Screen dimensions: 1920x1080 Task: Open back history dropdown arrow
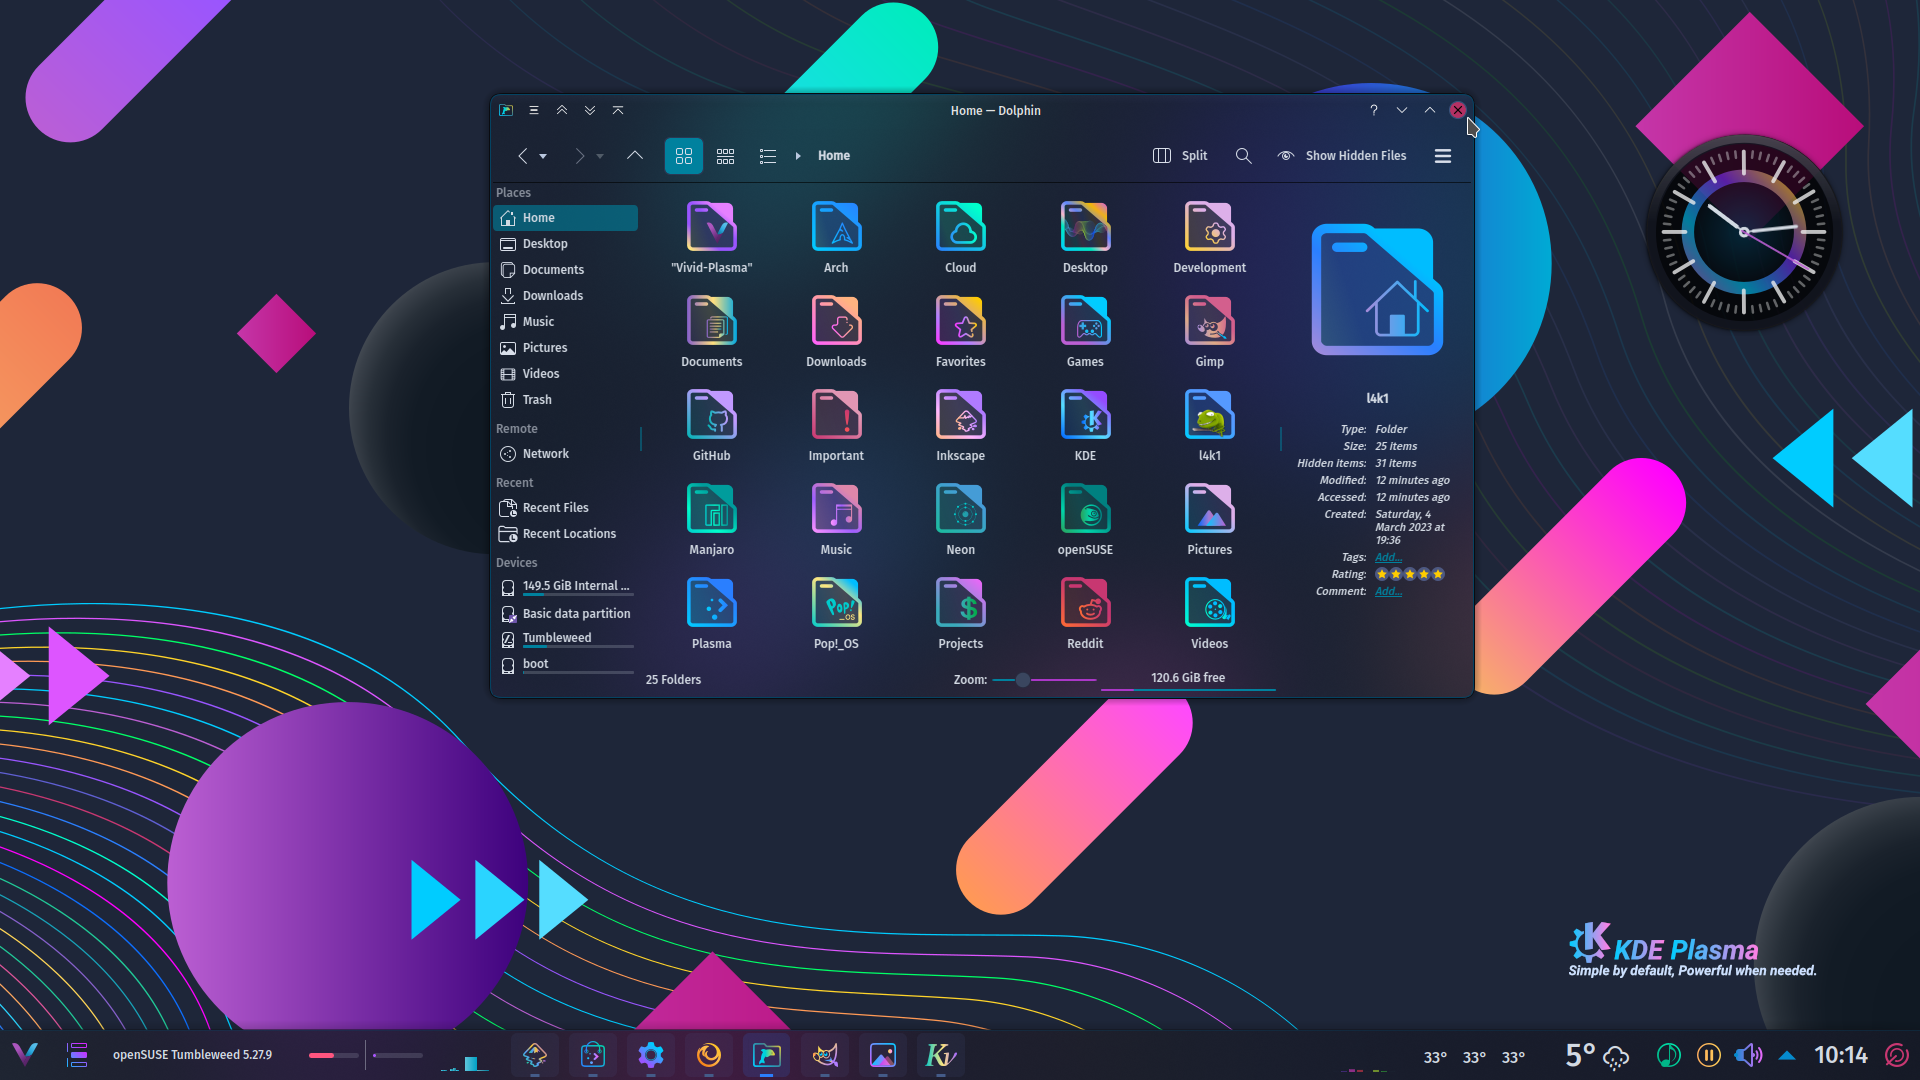543,157
